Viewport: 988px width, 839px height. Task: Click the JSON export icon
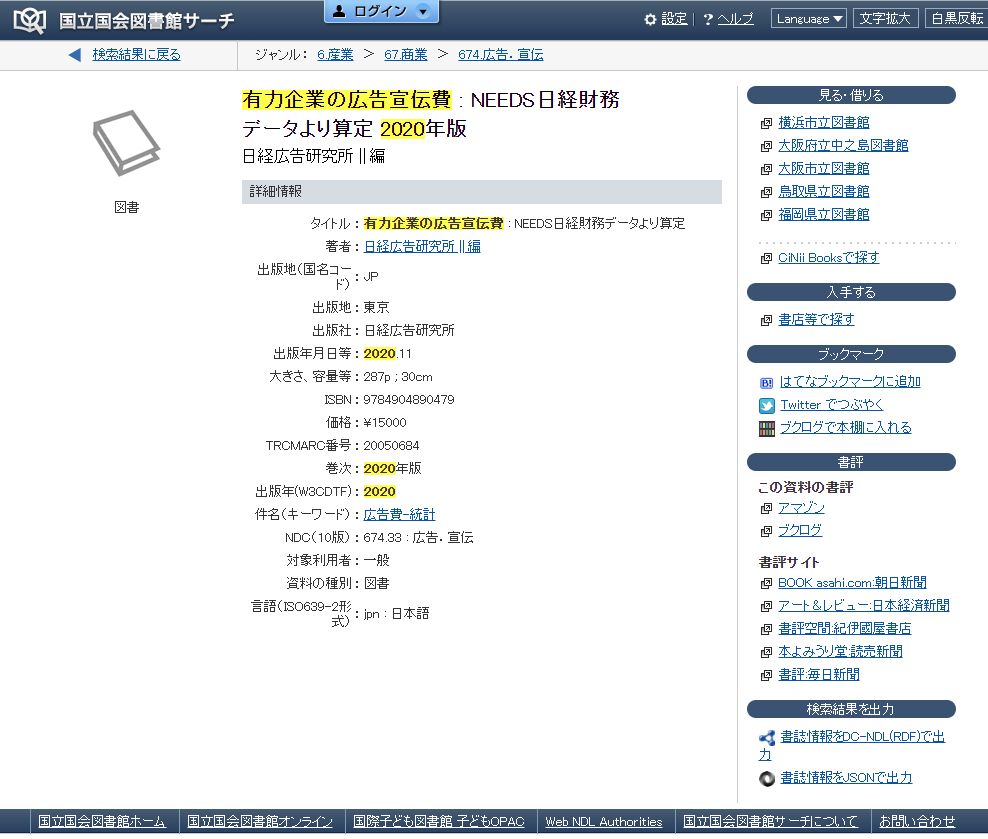click(x=767, y=779)
